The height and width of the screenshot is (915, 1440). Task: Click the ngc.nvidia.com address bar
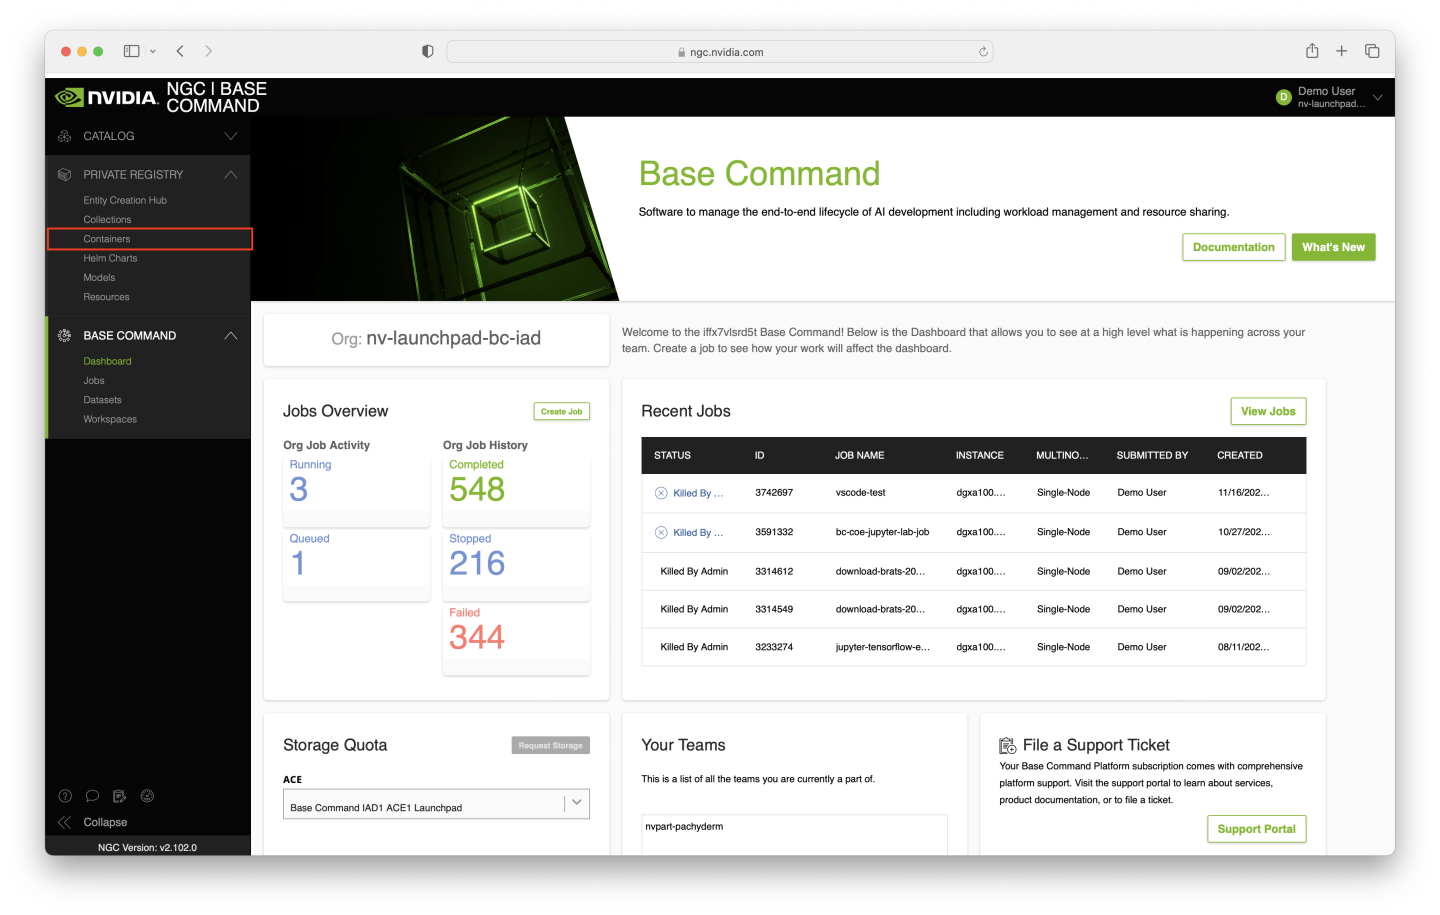[x=720, y=52]
